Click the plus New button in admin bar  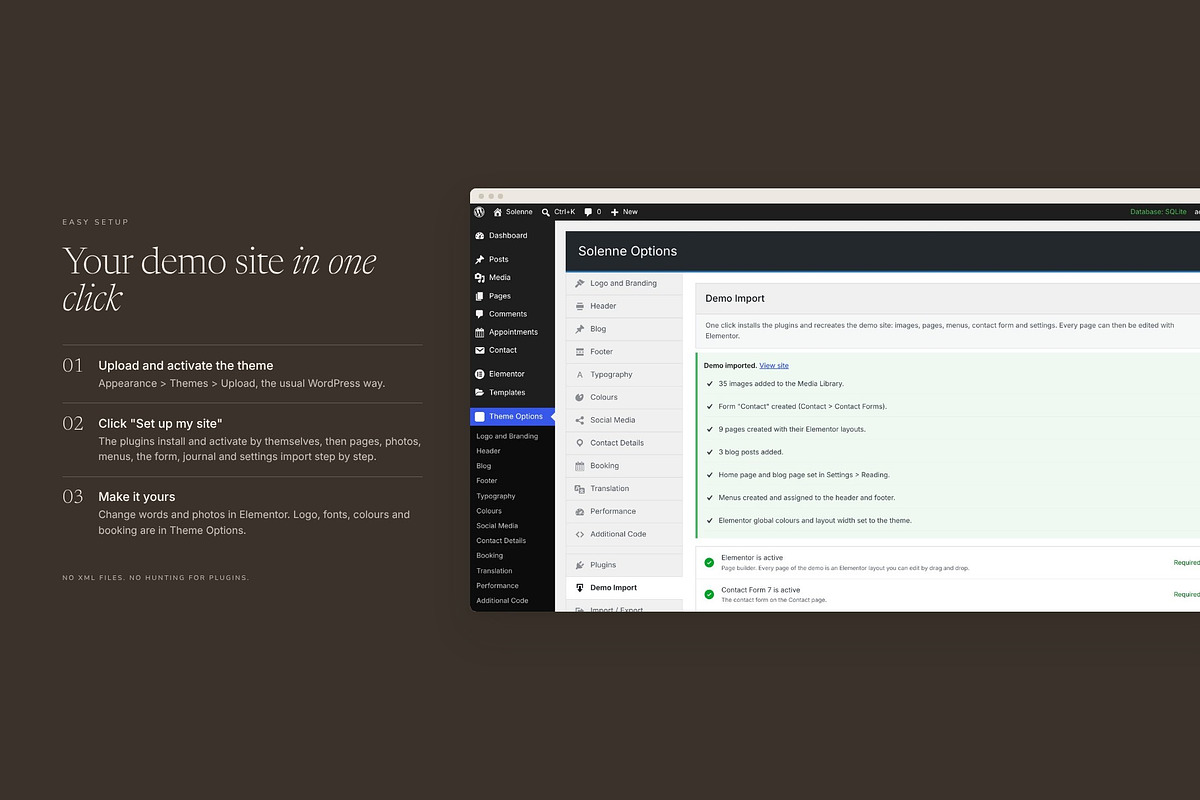tap(624, 212)
